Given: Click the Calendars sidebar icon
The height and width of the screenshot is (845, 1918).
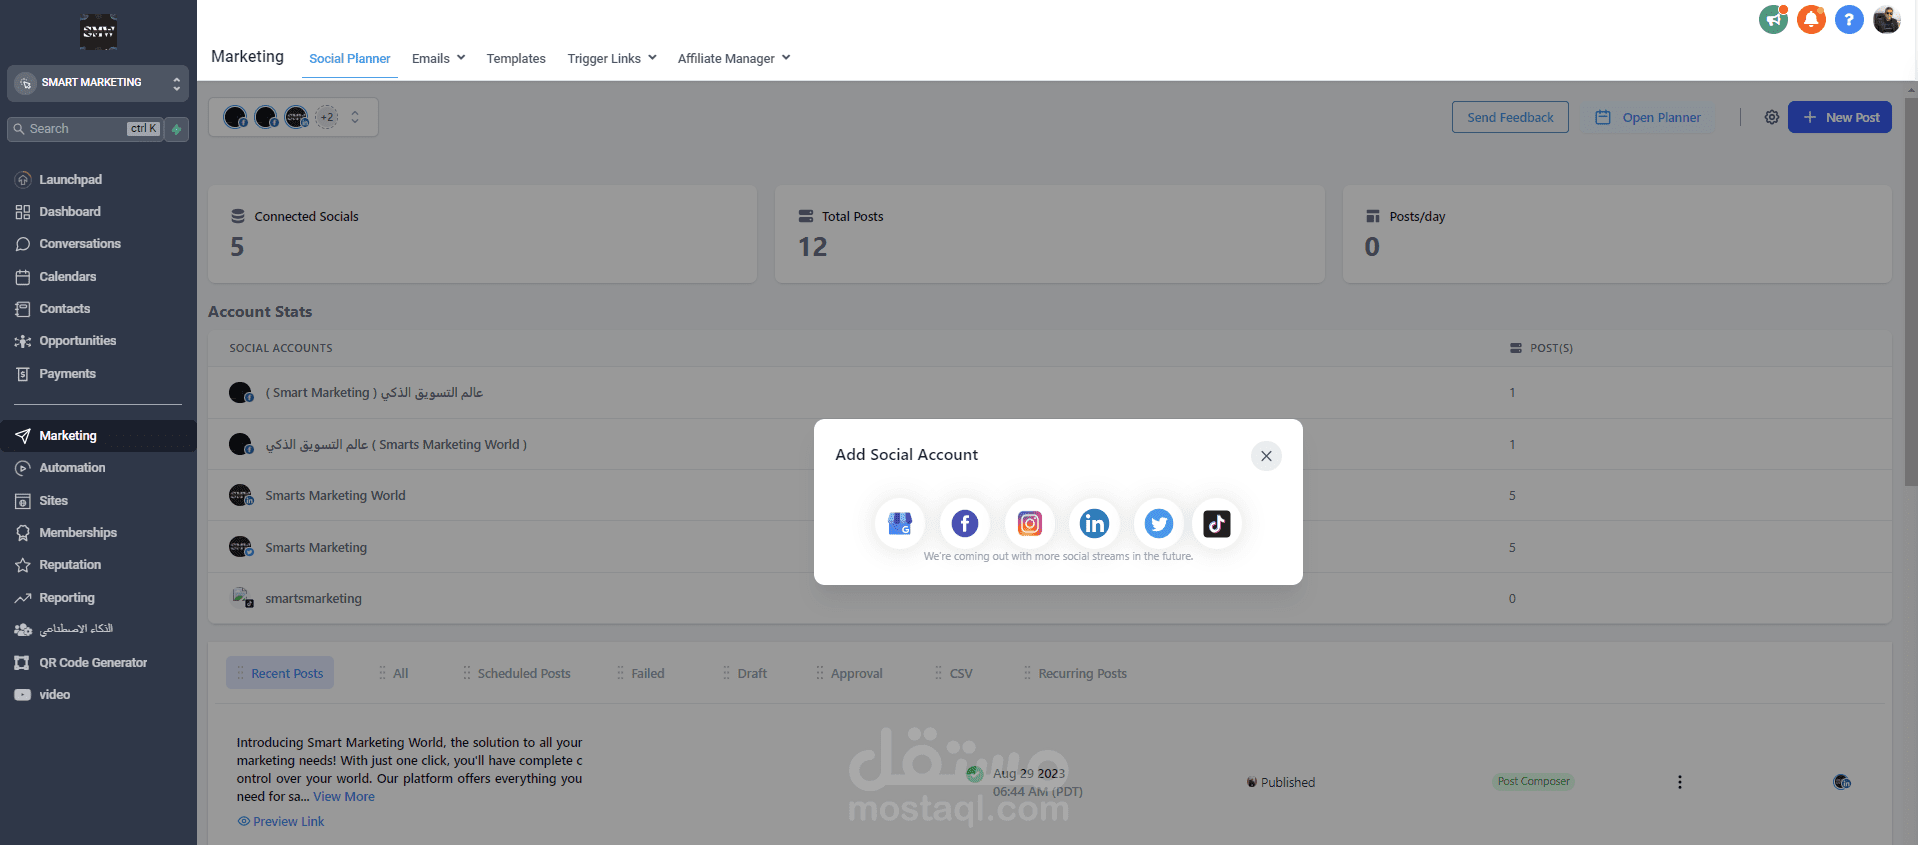Looking at the screenshot, I should click(23, 277).
